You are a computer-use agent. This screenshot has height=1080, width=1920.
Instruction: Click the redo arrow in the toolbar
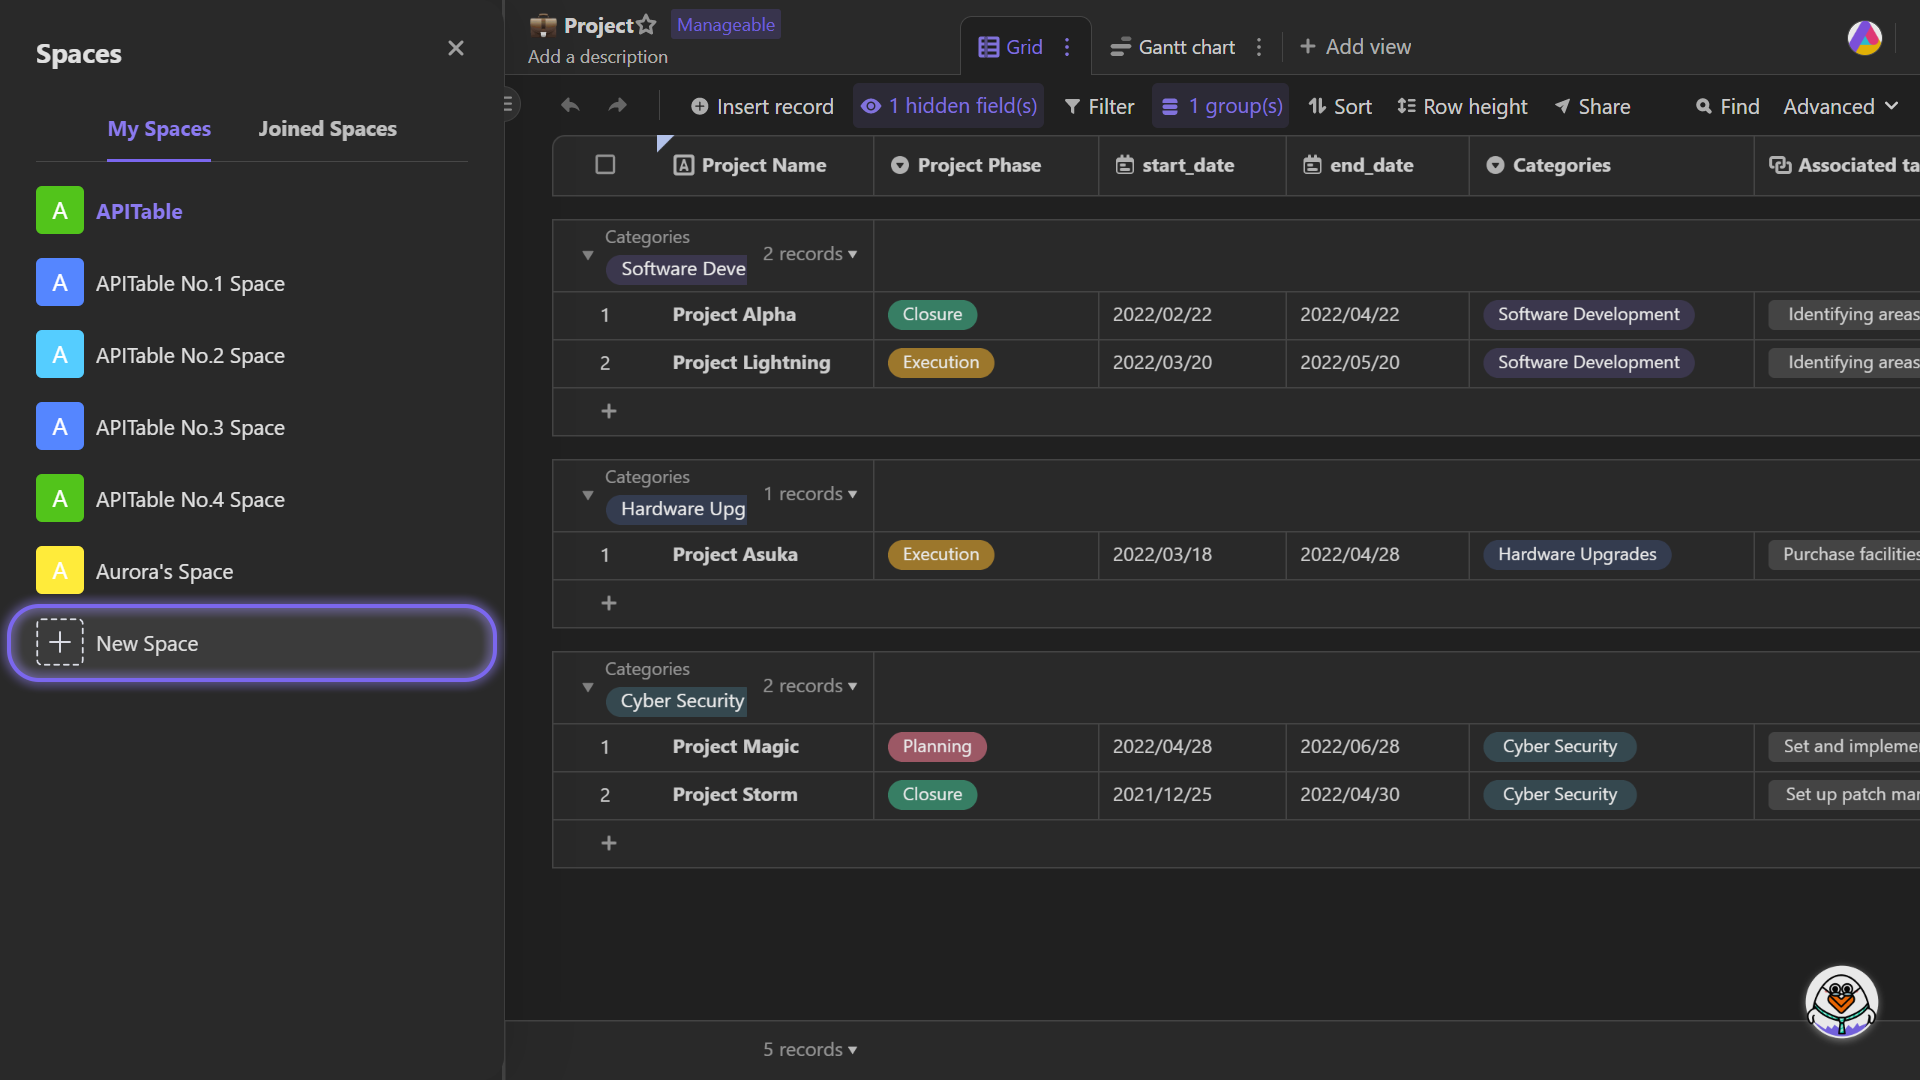click(618, 105)
